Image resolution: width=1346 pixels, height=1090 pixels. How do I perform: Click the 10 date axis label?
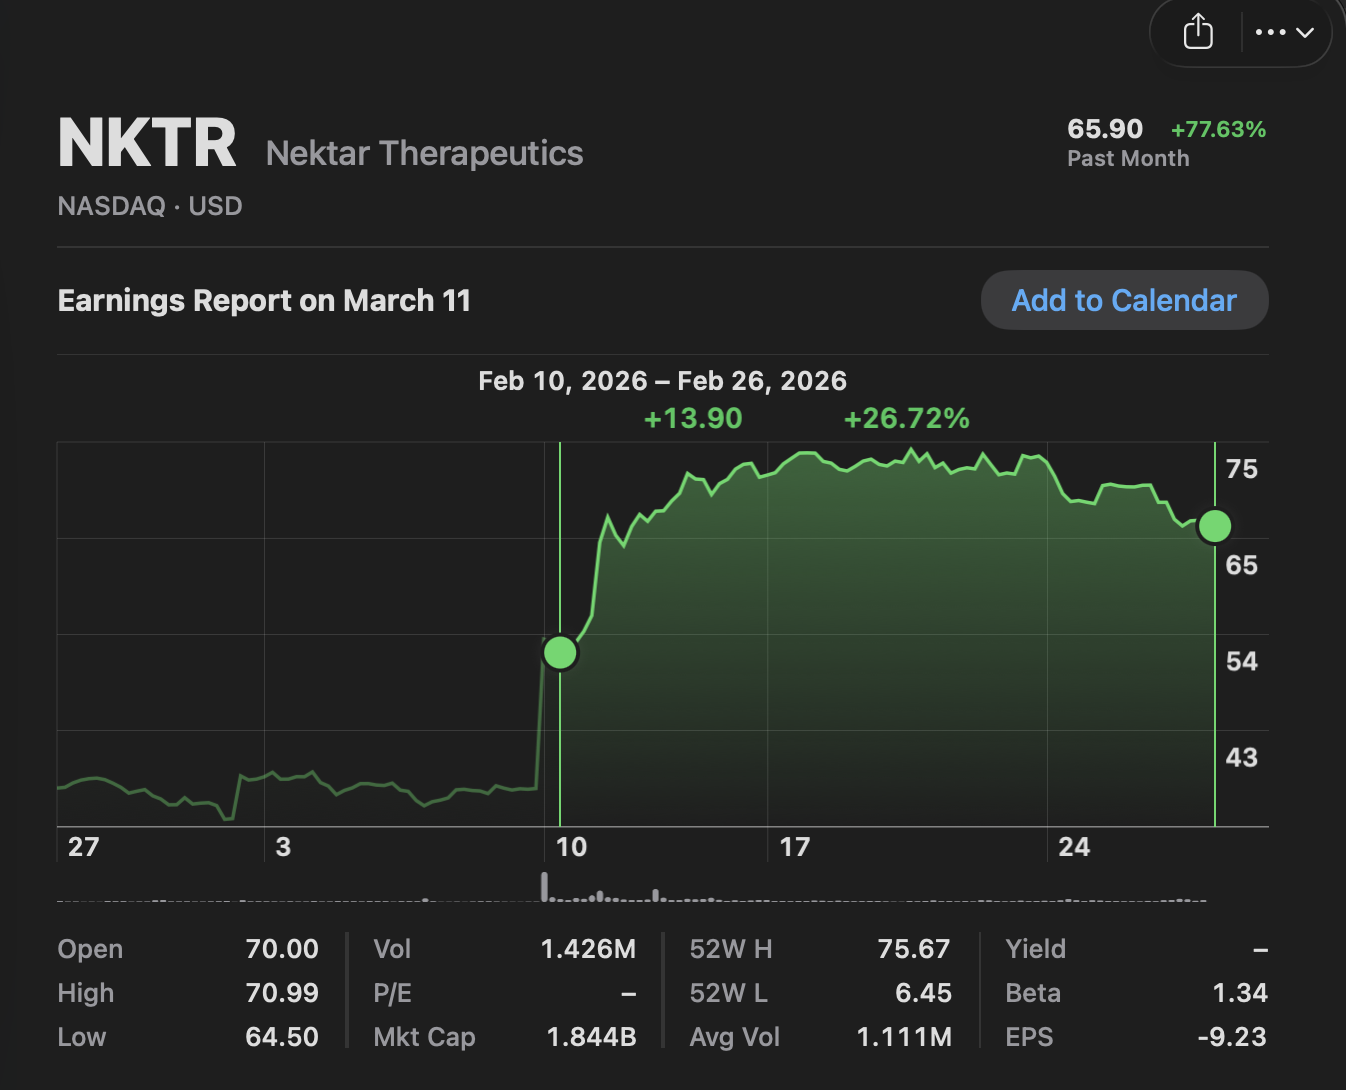click(x=571, y=847)
